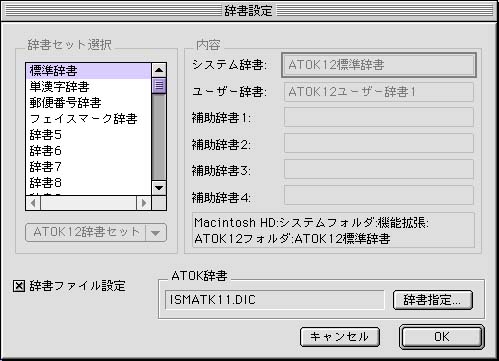Open the 辞書指定... dialog
This screenshot has width=499, height=361.
433,300
